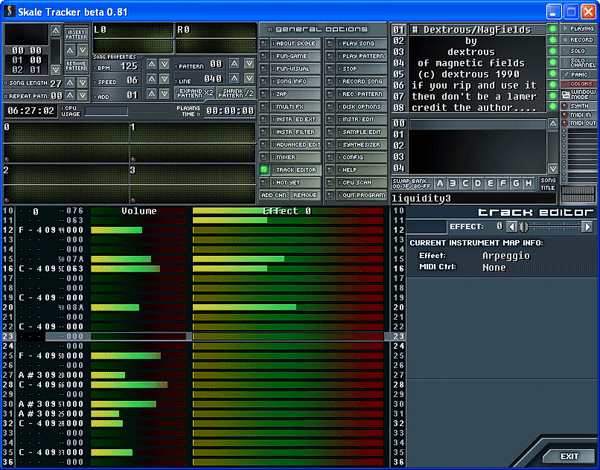Click the Playing button icon
Screen dimensions: 600x470
point(565,29)
